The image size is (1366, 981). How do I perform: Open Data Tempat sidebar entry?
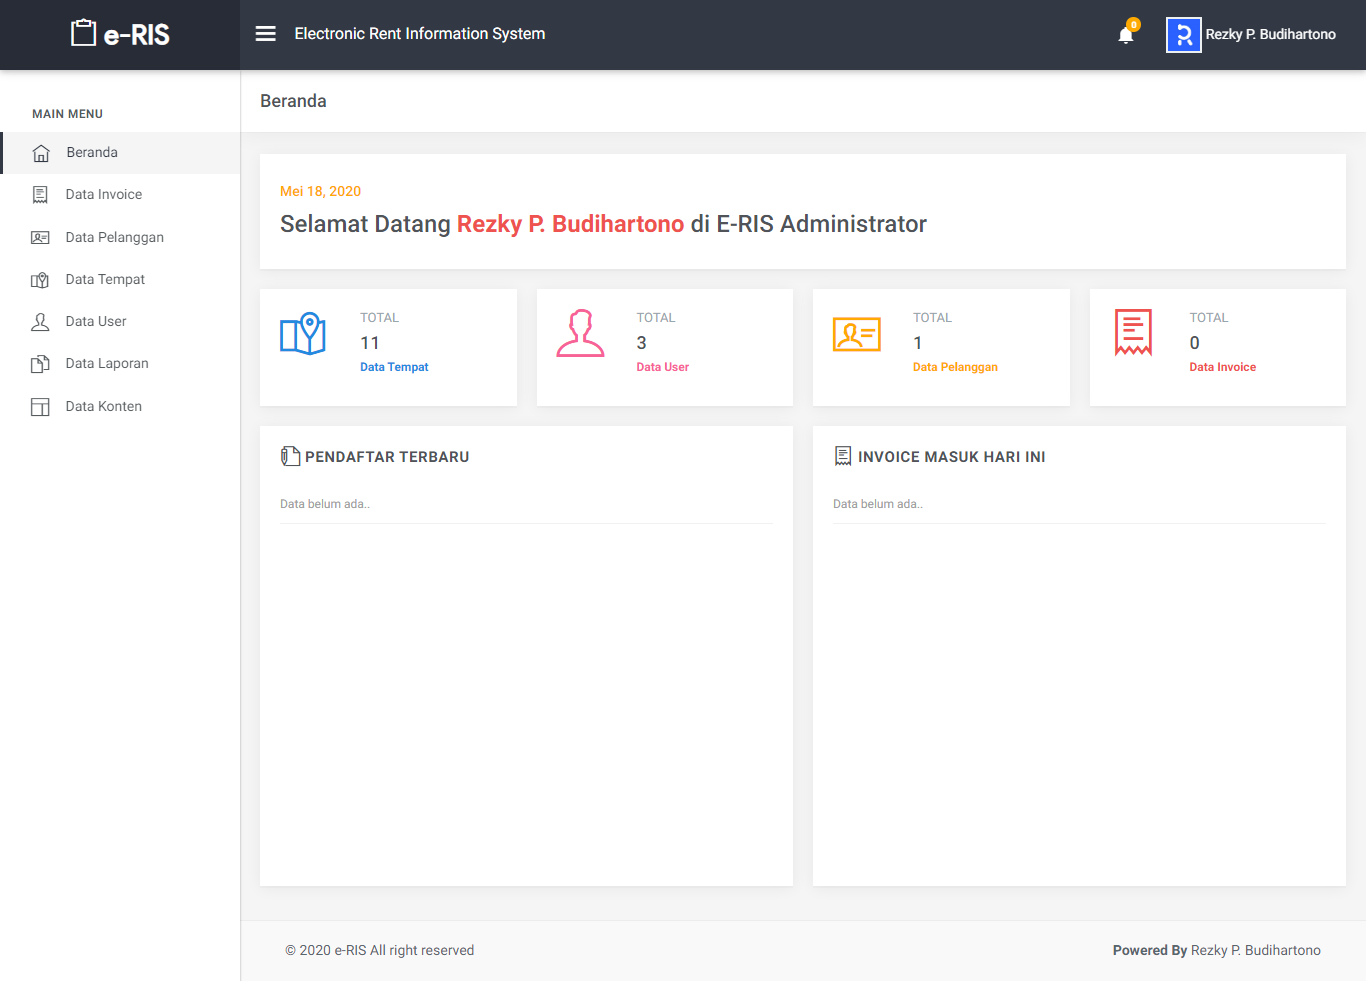pyautogui.click(x=105, y=280)
